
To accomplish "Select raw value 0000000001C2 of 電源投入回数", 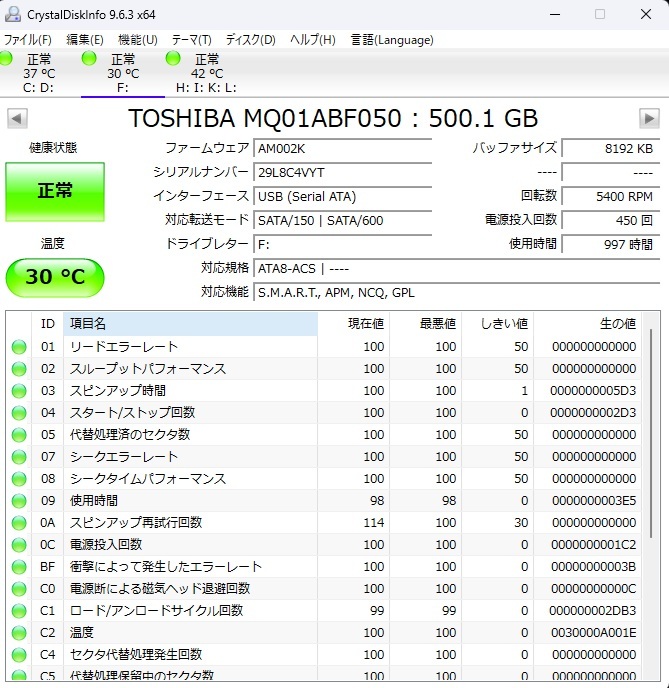I will click(x=594, y=545).
